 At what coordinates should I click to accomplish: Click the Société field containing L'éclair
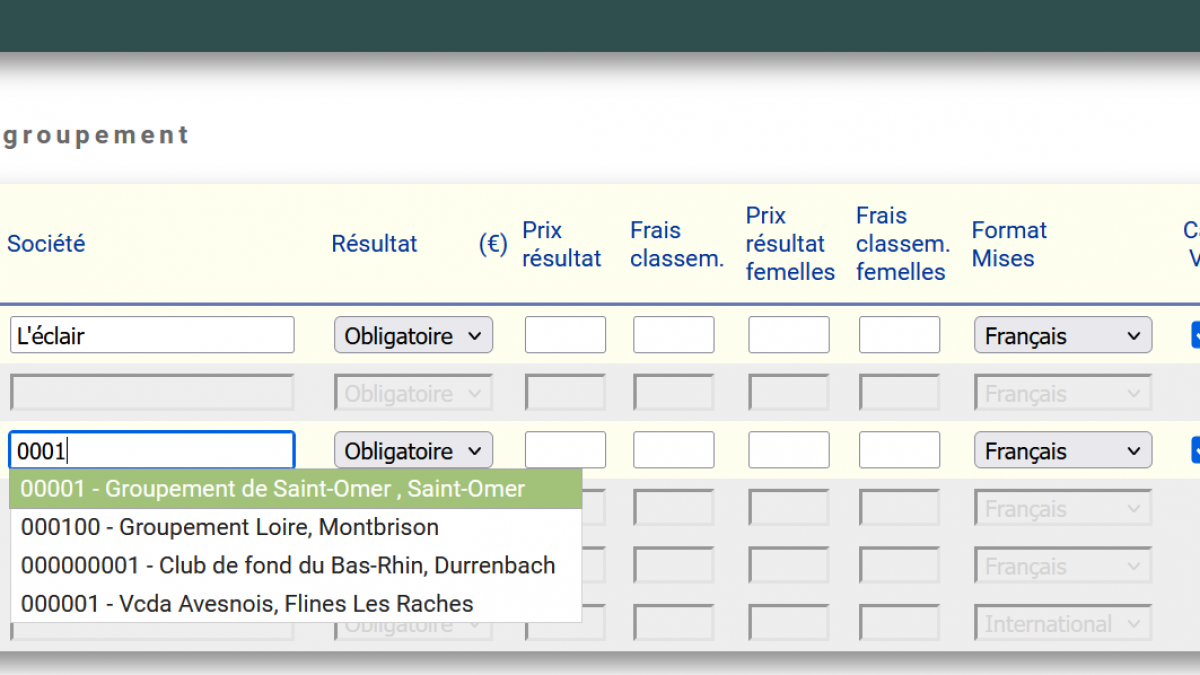(x=152, y=336)
